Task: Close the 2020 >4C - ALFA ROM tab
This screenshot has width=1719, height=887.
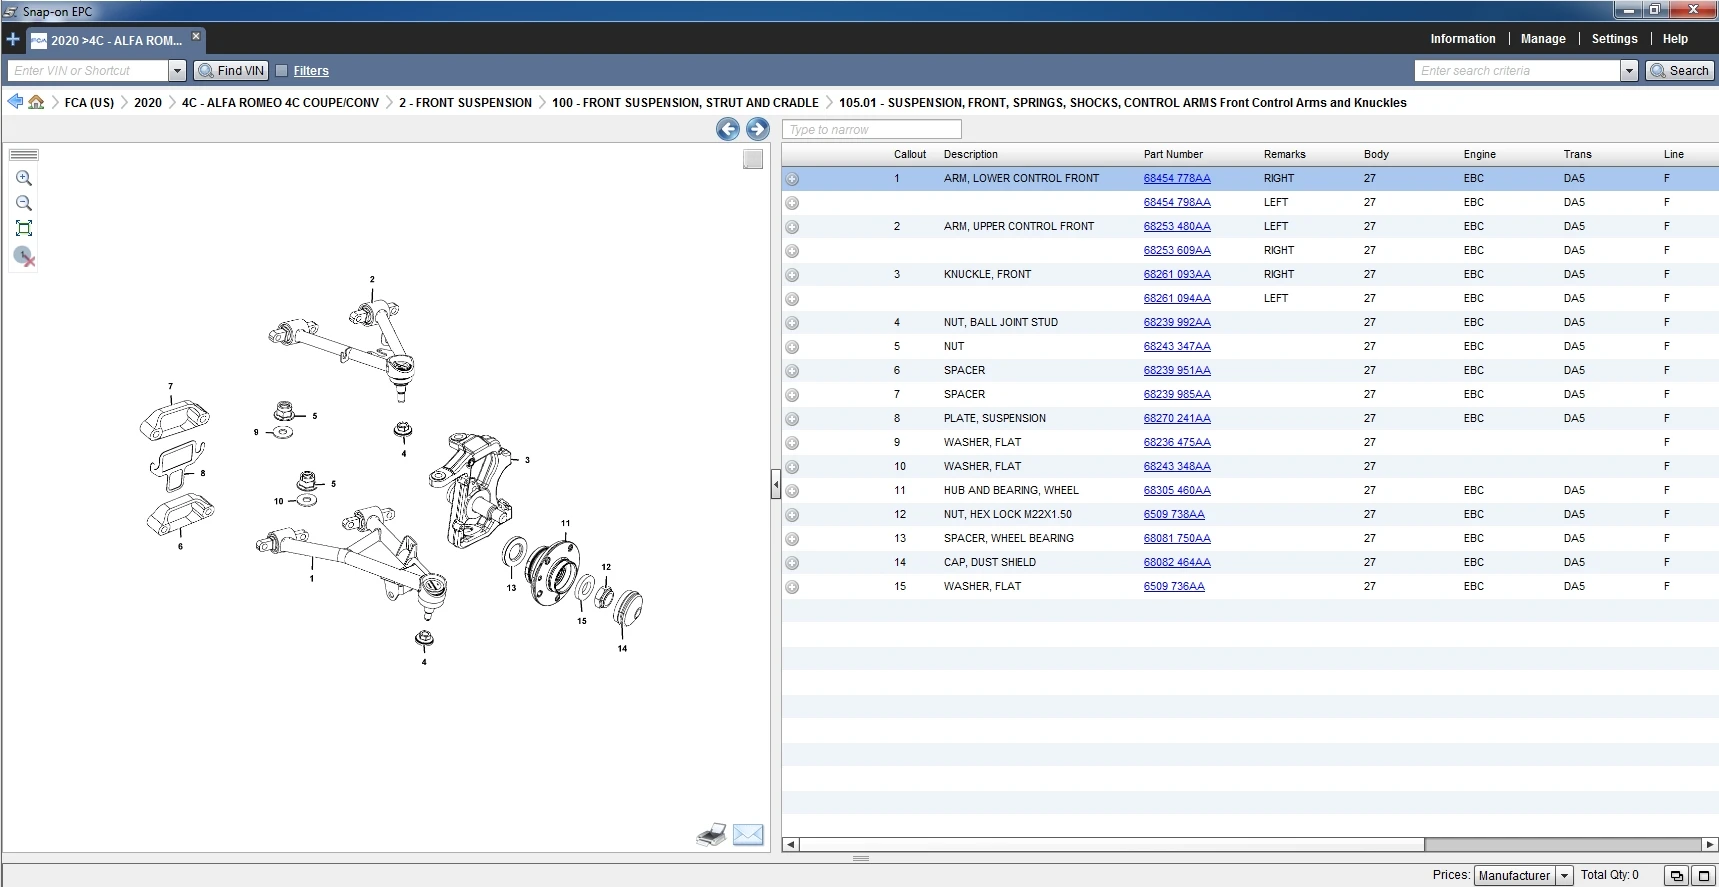Action: (x=196, y=36)
